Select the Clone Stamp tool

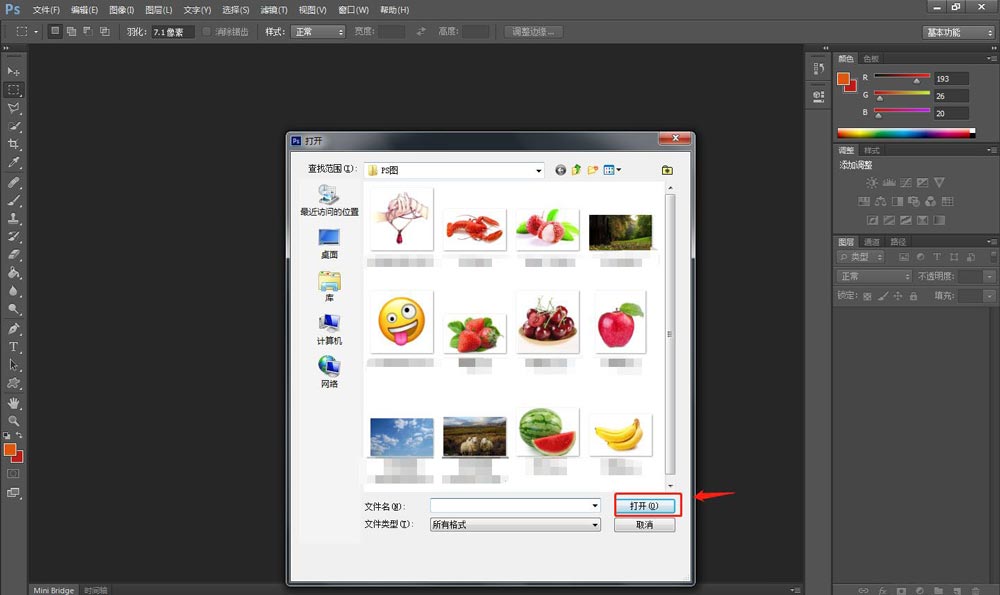(x=13, y=218)
